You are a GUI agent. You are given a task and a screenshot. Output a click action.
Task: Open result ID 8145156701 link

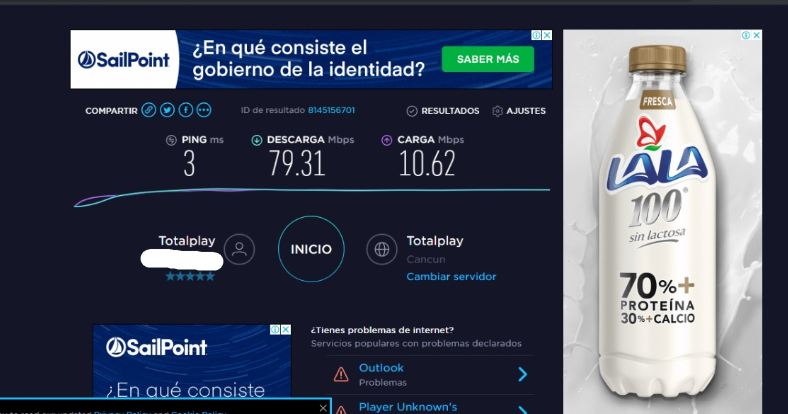(331, 111)
